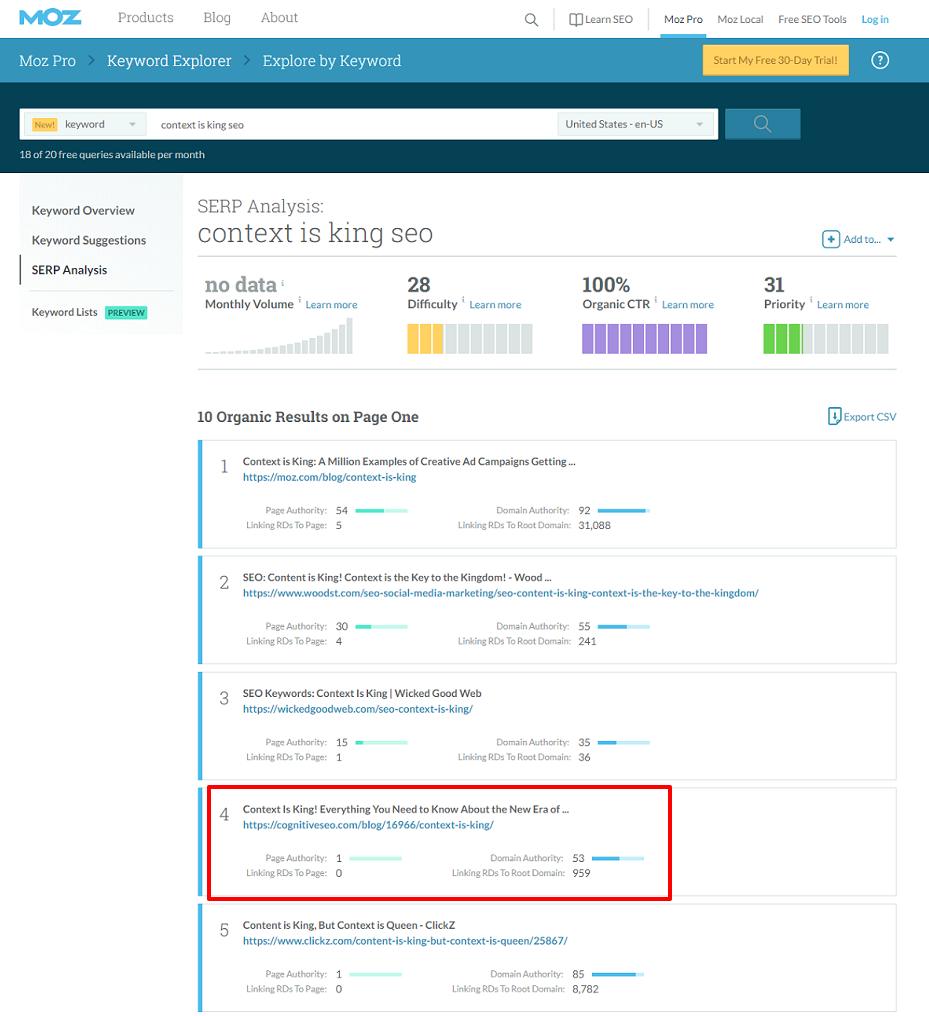Screen dimensions: 929x1016
Task: Click the Domain Authority value 92
Action: [x=584, y=511]
